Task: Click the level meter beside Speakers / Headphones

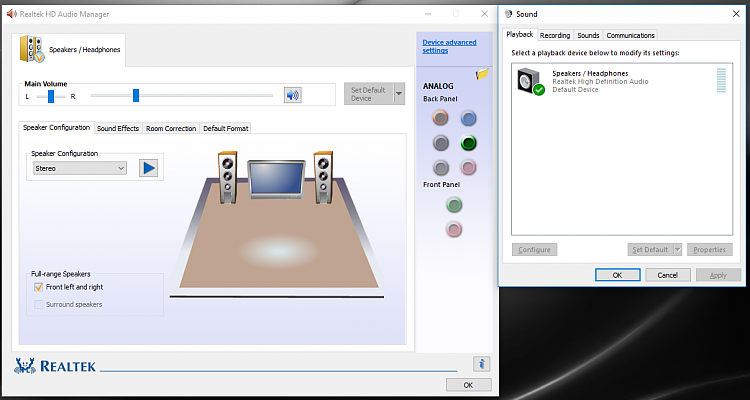Action: coord(721,80)
